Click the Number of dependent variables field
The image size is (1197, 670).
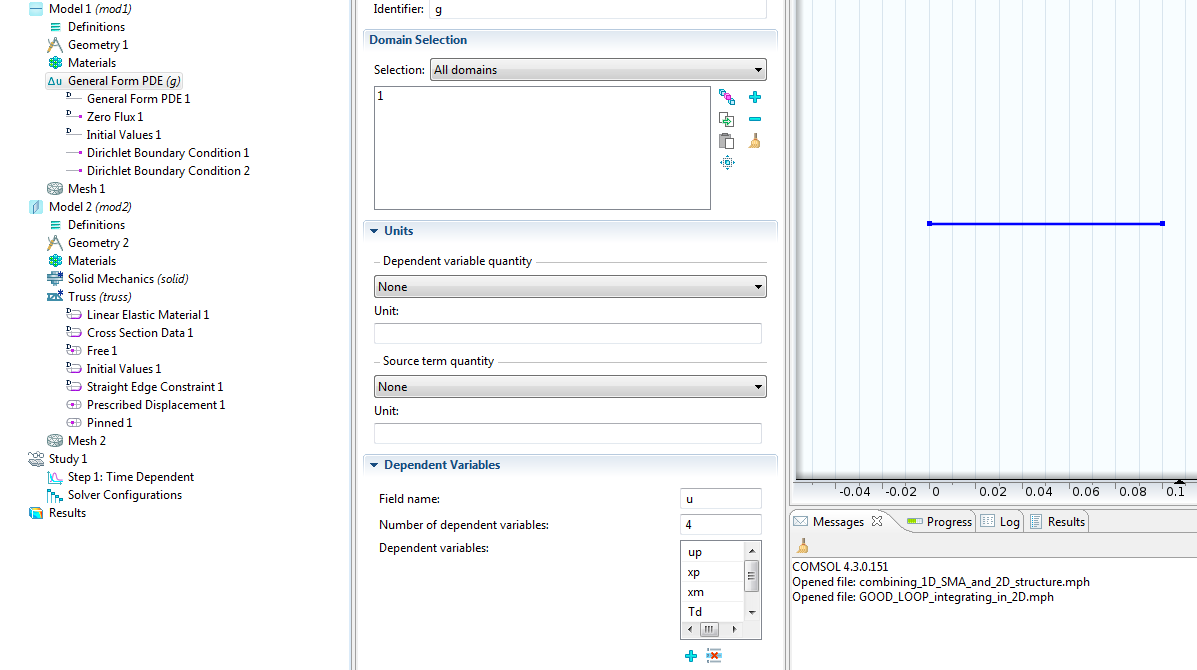tap(720, 525)
